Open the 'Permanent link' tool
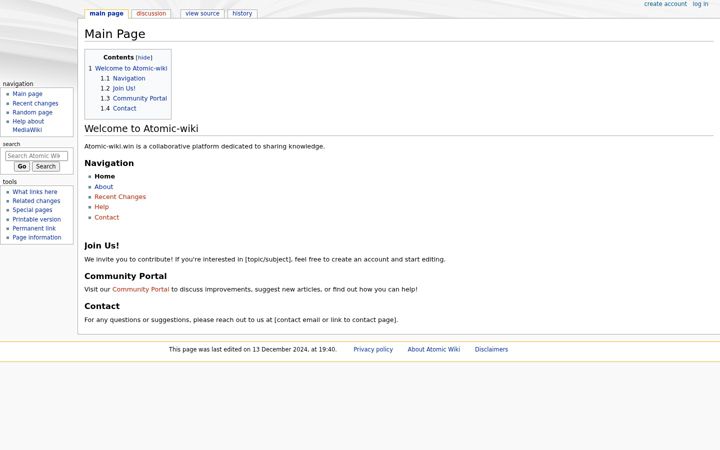This screenshot has width=720, height=450. point(34,228)
